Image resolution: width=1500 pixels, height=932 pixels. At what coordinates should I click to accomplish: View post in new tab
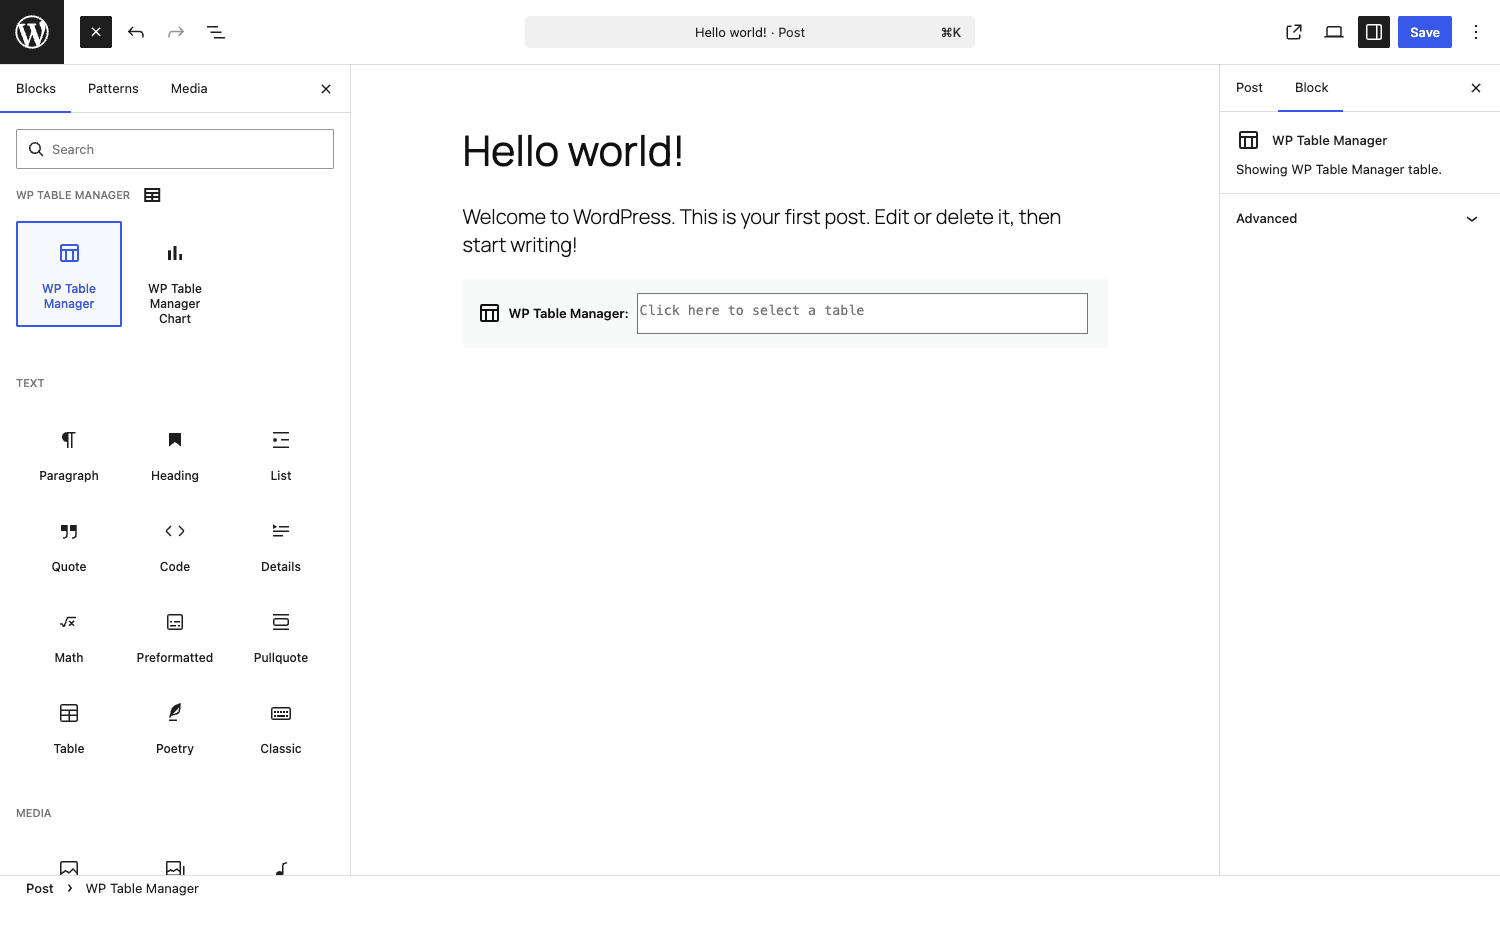[x=1294, y=32]
